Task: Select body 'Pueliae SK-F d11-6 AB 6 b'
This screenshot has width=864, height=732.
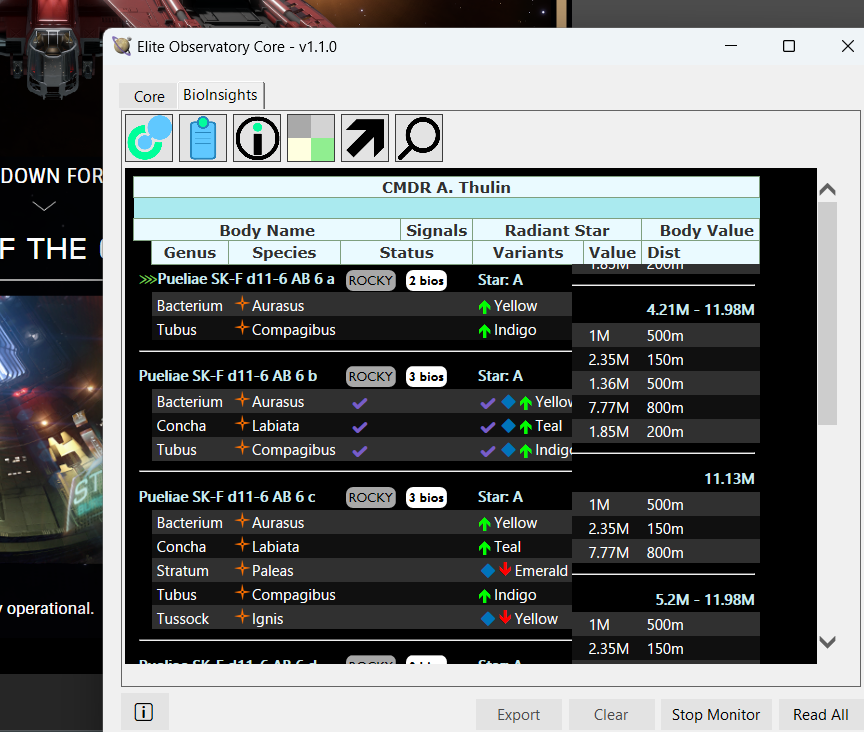Action: [228, 376]
